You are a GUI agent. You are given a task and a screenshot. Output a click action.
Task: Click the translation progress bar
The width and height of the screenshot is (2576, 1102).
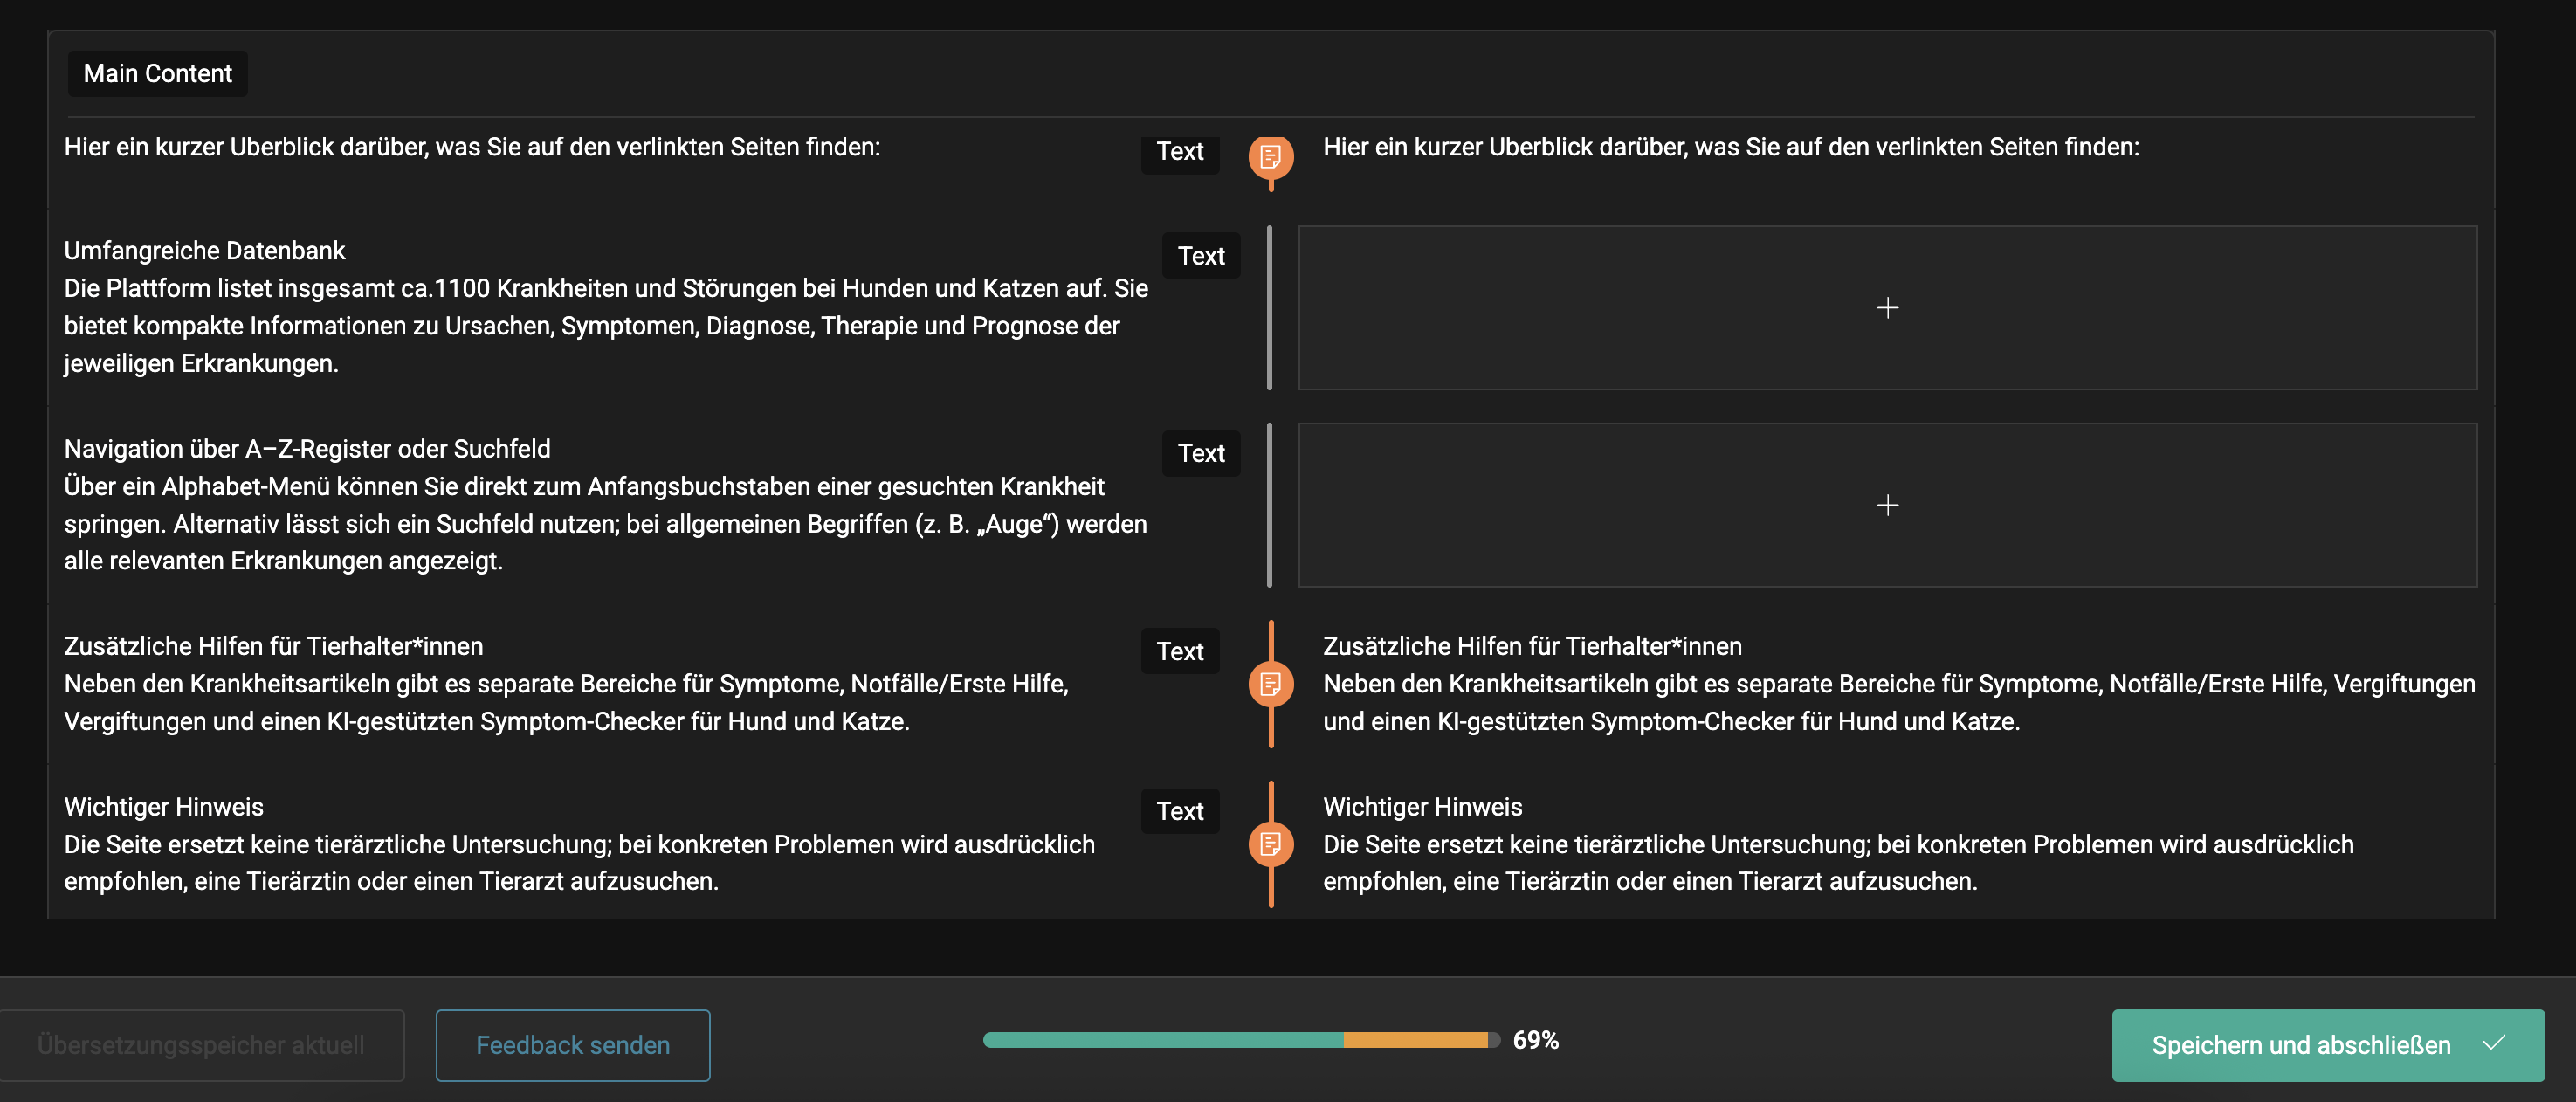[x=1240, y=1040]
